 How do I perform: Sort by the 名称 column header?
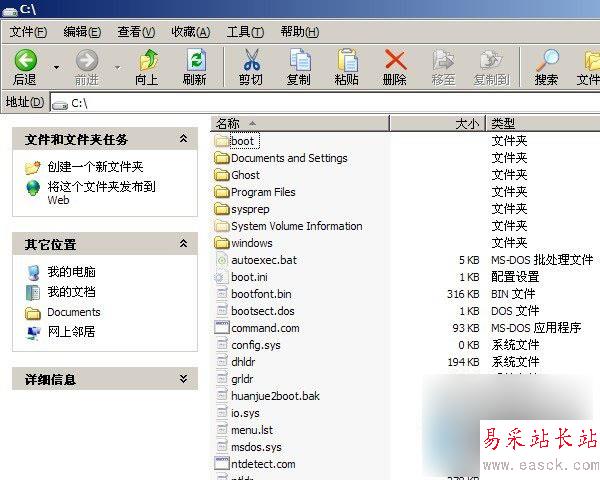(300, 123)
